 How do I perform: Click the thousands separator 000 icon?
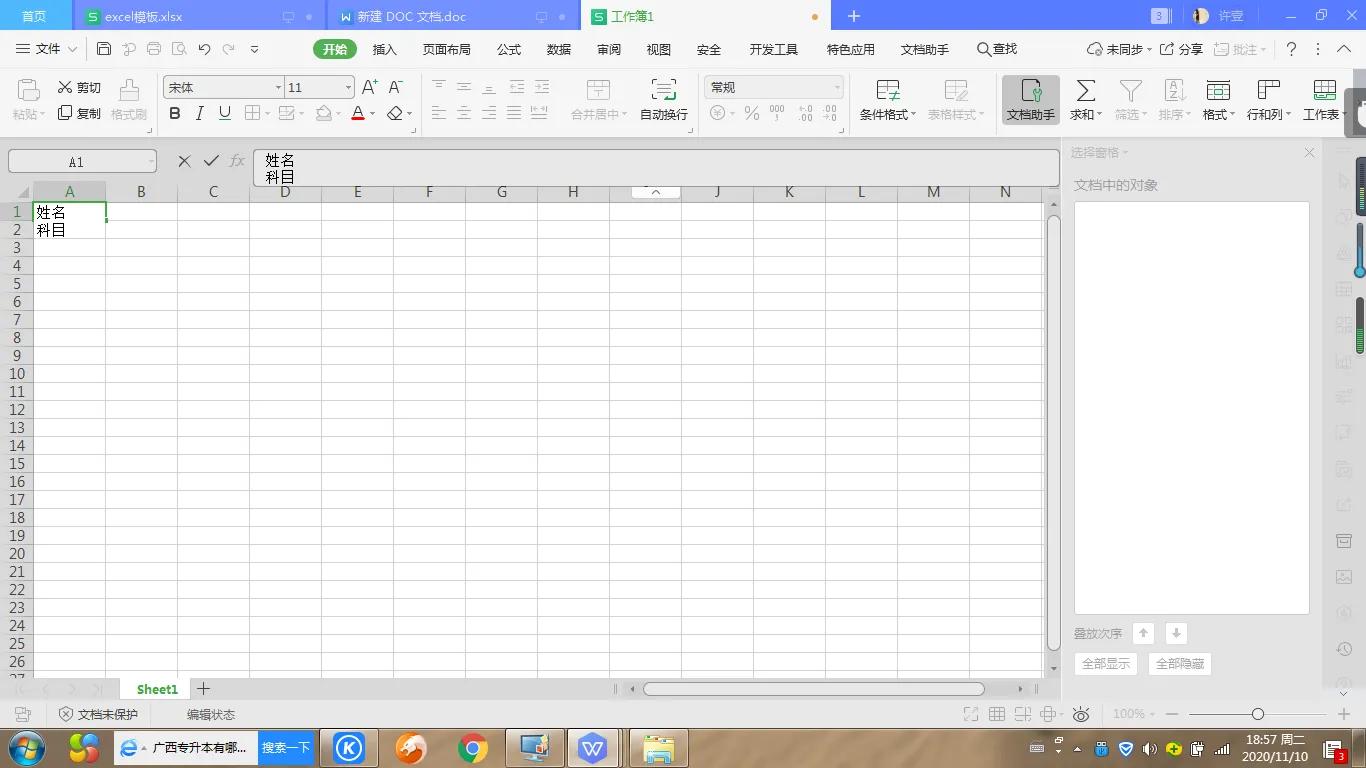click(777, 114)
